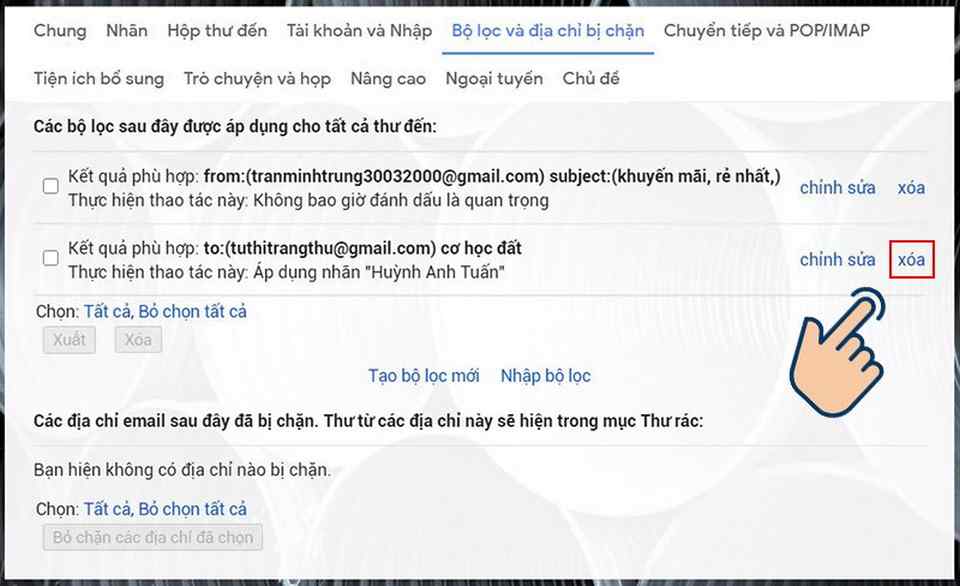Switch to the Nhãn tab
The height and width of the screenshot is (586, 960).
(x=127, y=31)
